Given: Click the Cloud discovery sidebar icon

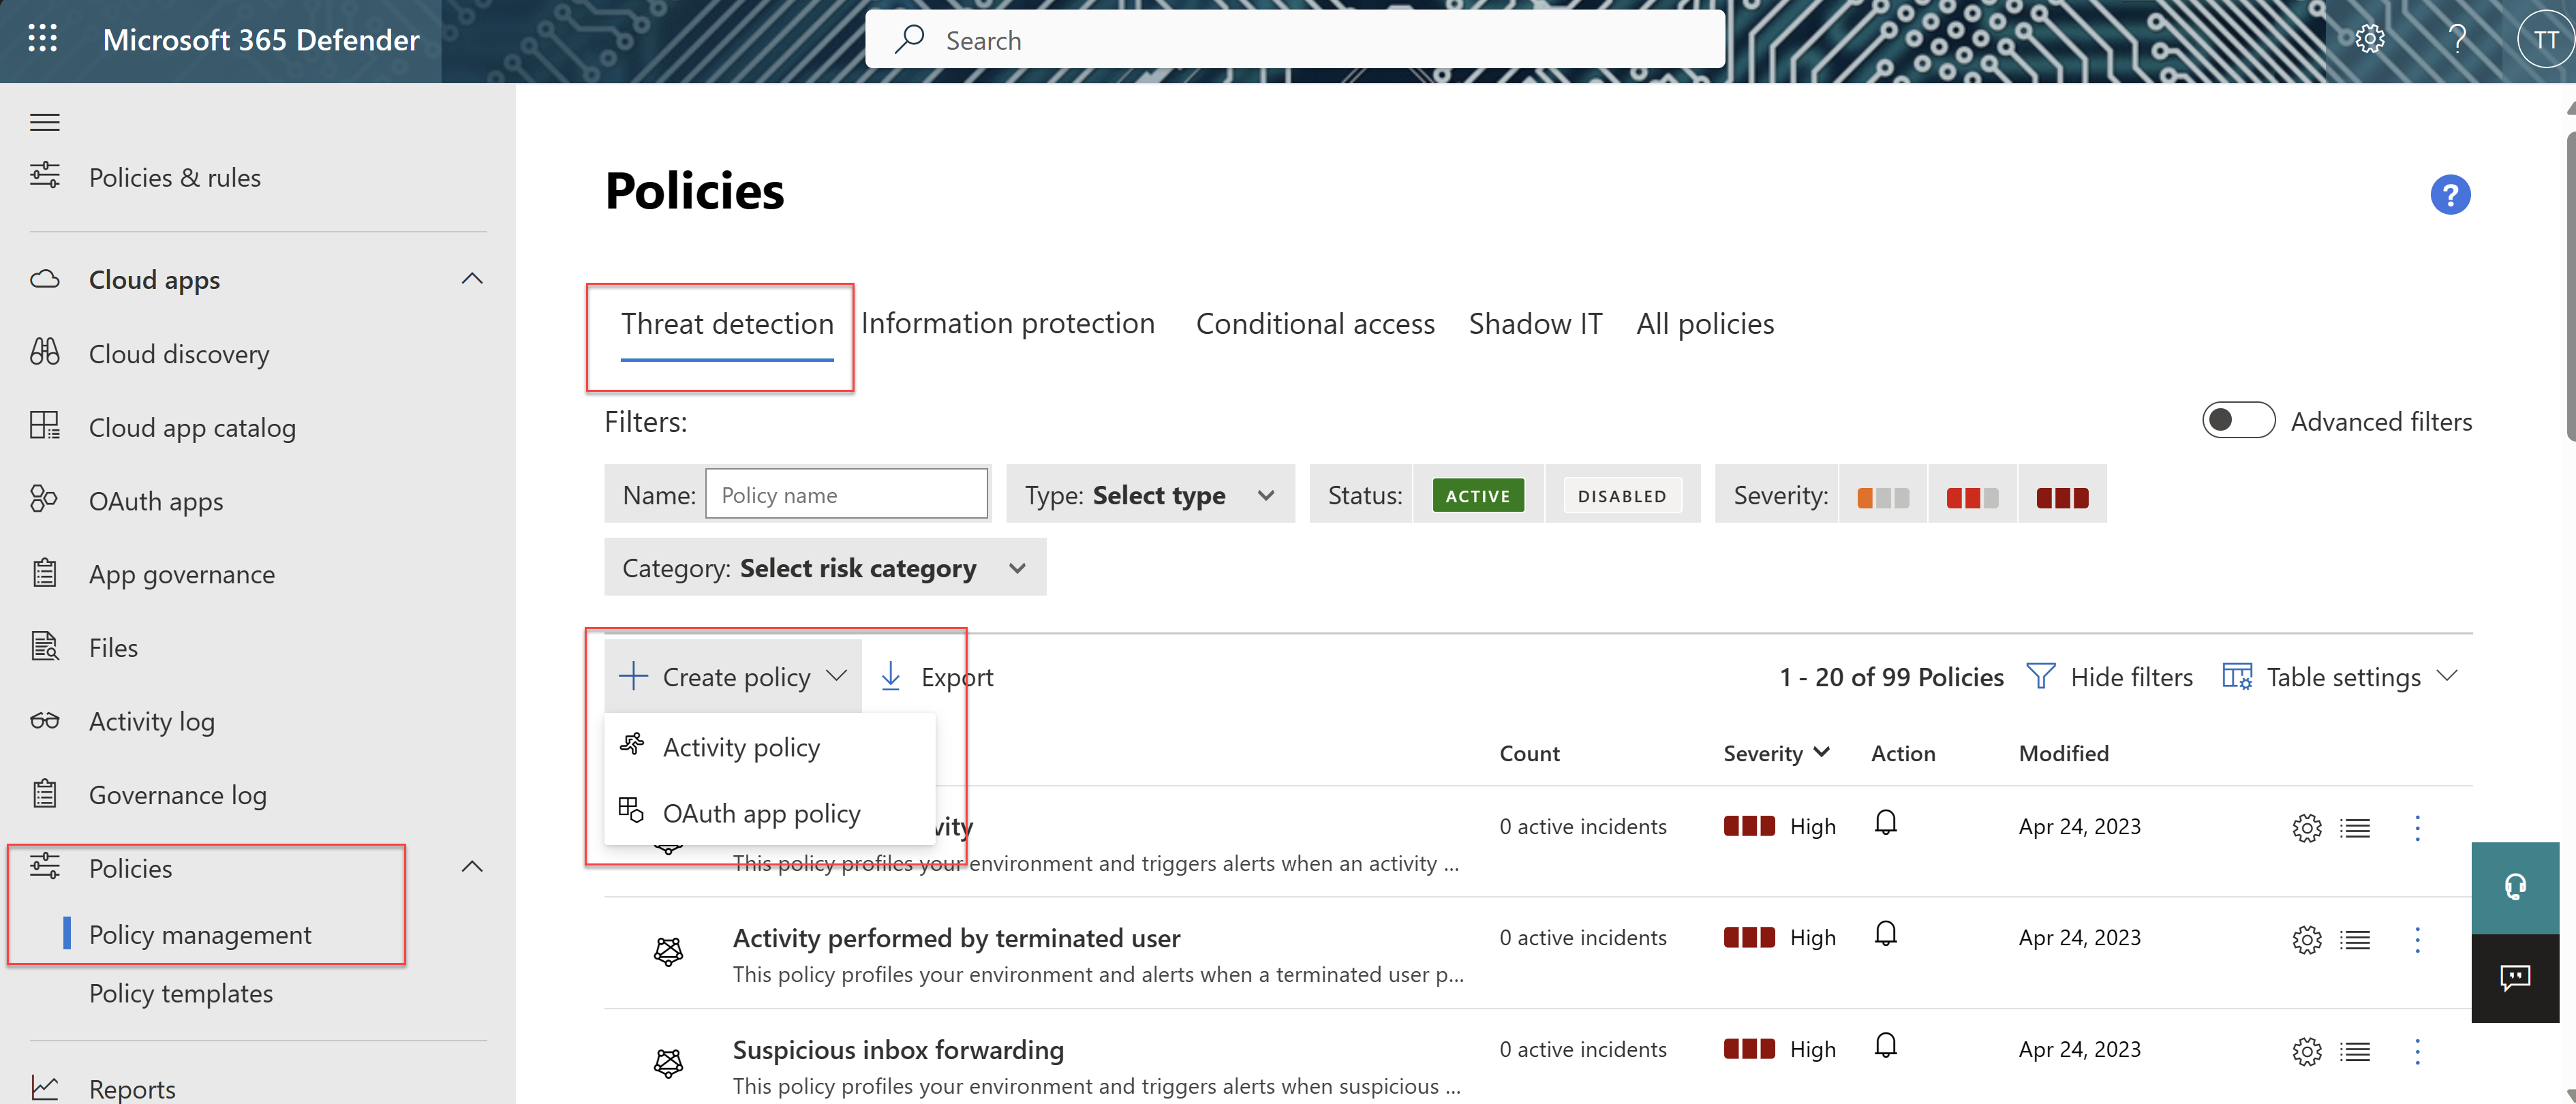Looking at the screenshot, I should [44, 352].
